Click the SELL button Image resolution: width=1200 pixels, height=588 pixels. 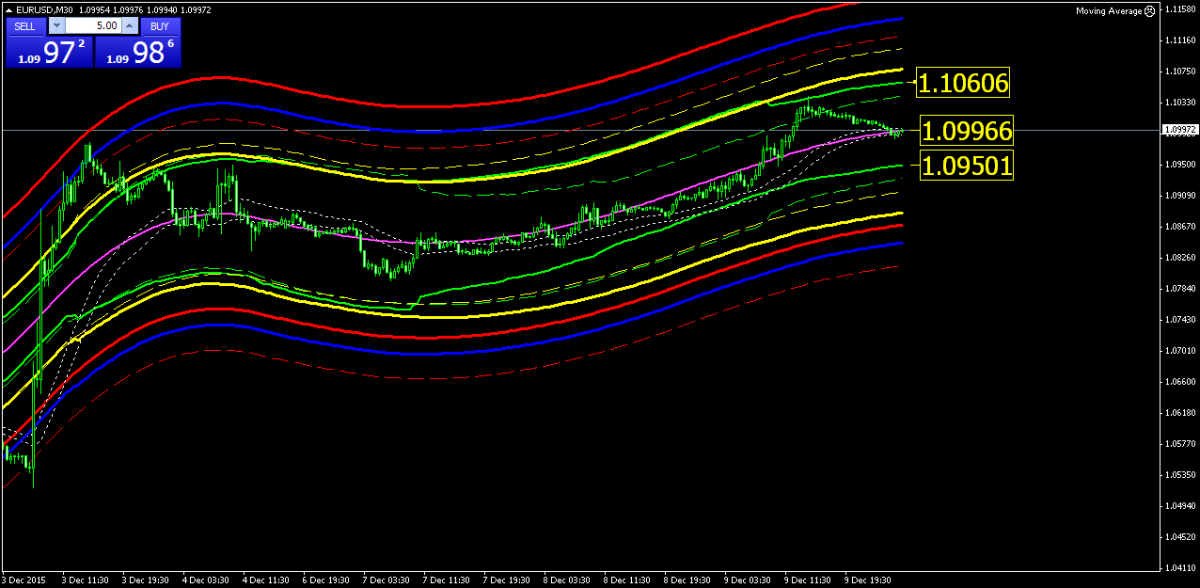point(25,25)
